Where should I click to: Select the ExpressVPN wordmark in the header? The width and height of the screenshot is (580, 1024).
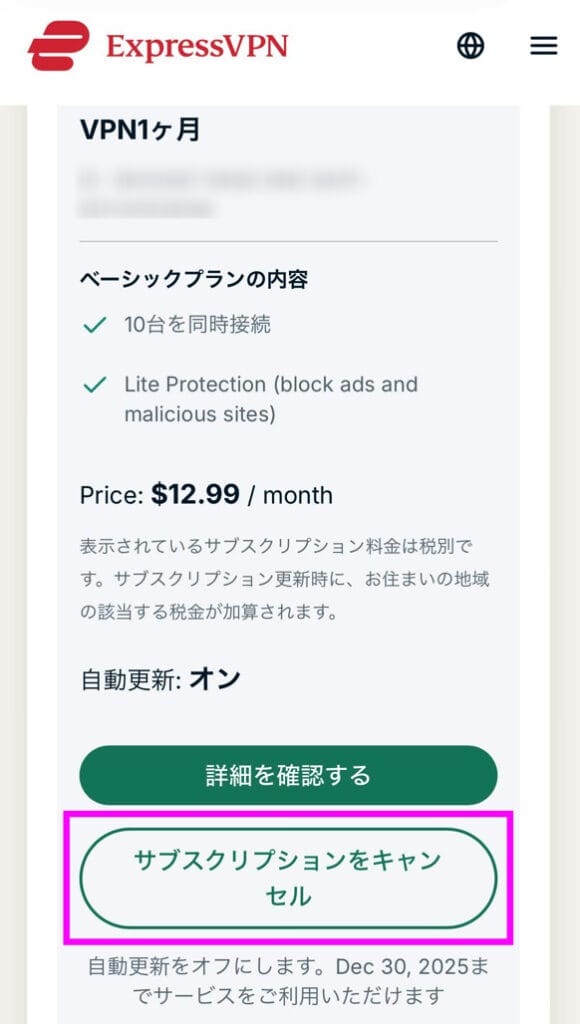point(196,45)
